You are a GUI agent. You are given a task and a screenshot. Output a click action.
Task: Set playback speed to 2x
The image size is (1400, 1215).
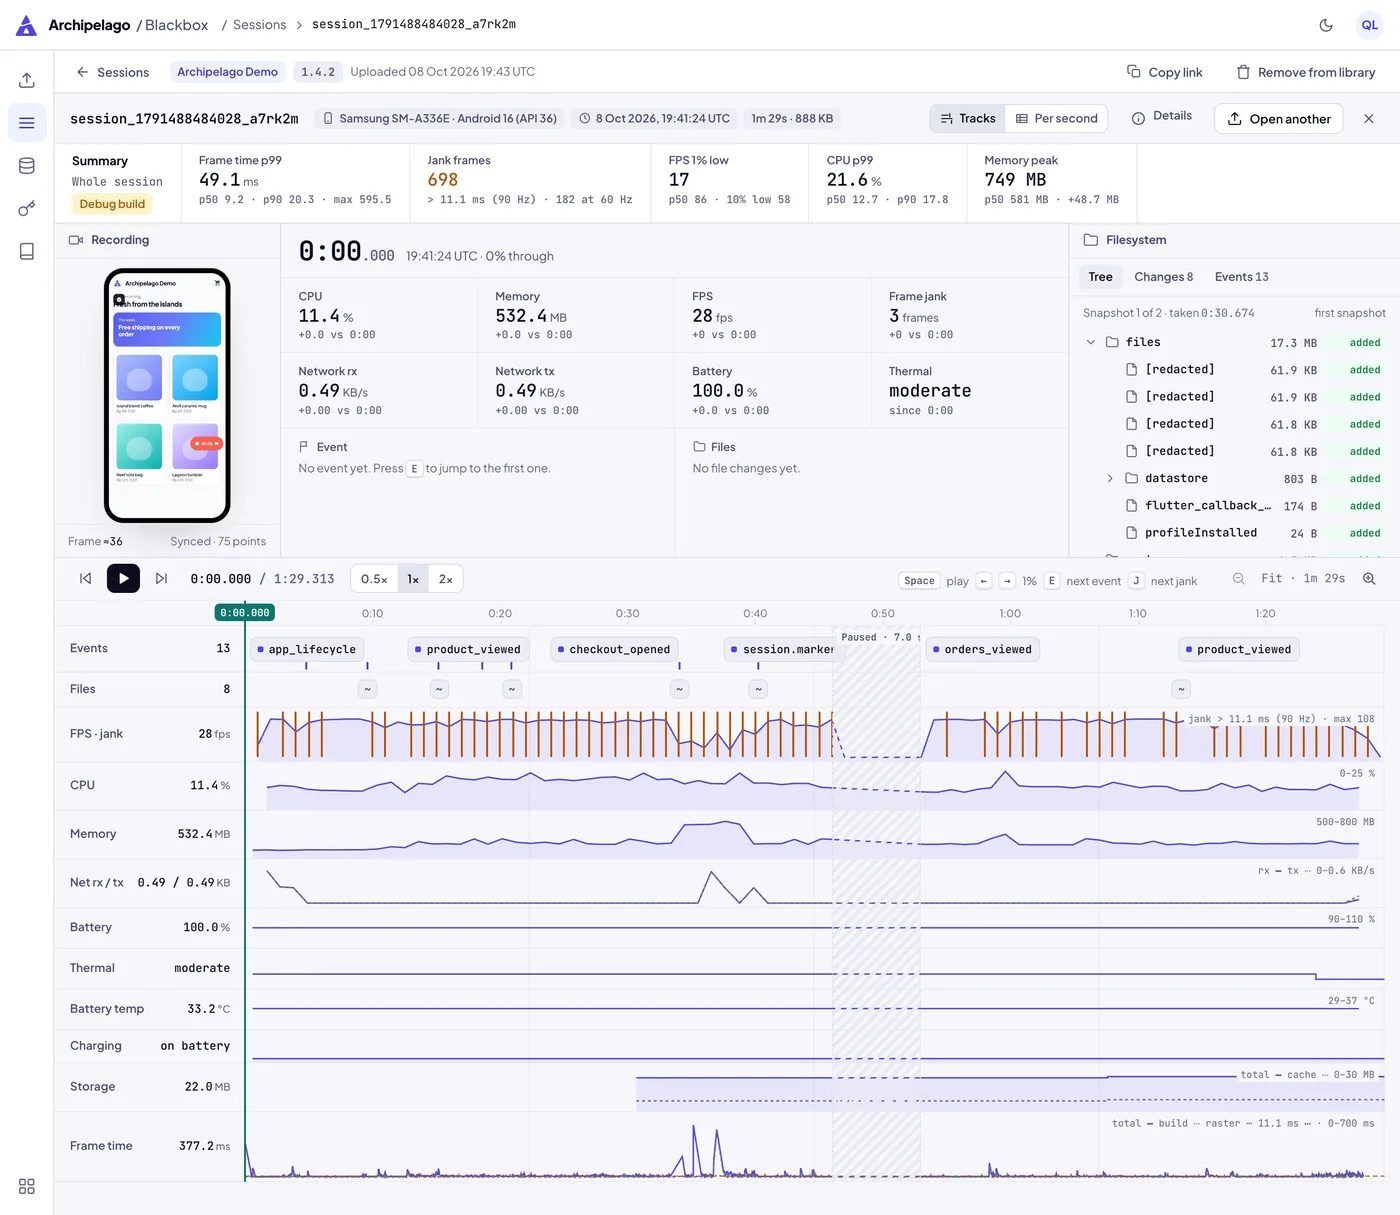coord(446,579)
